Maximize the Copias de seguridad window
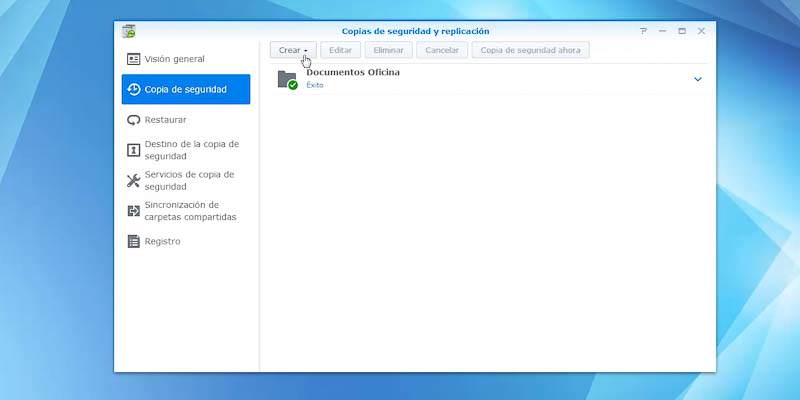The image size is (800, 400). click(682, 31)
